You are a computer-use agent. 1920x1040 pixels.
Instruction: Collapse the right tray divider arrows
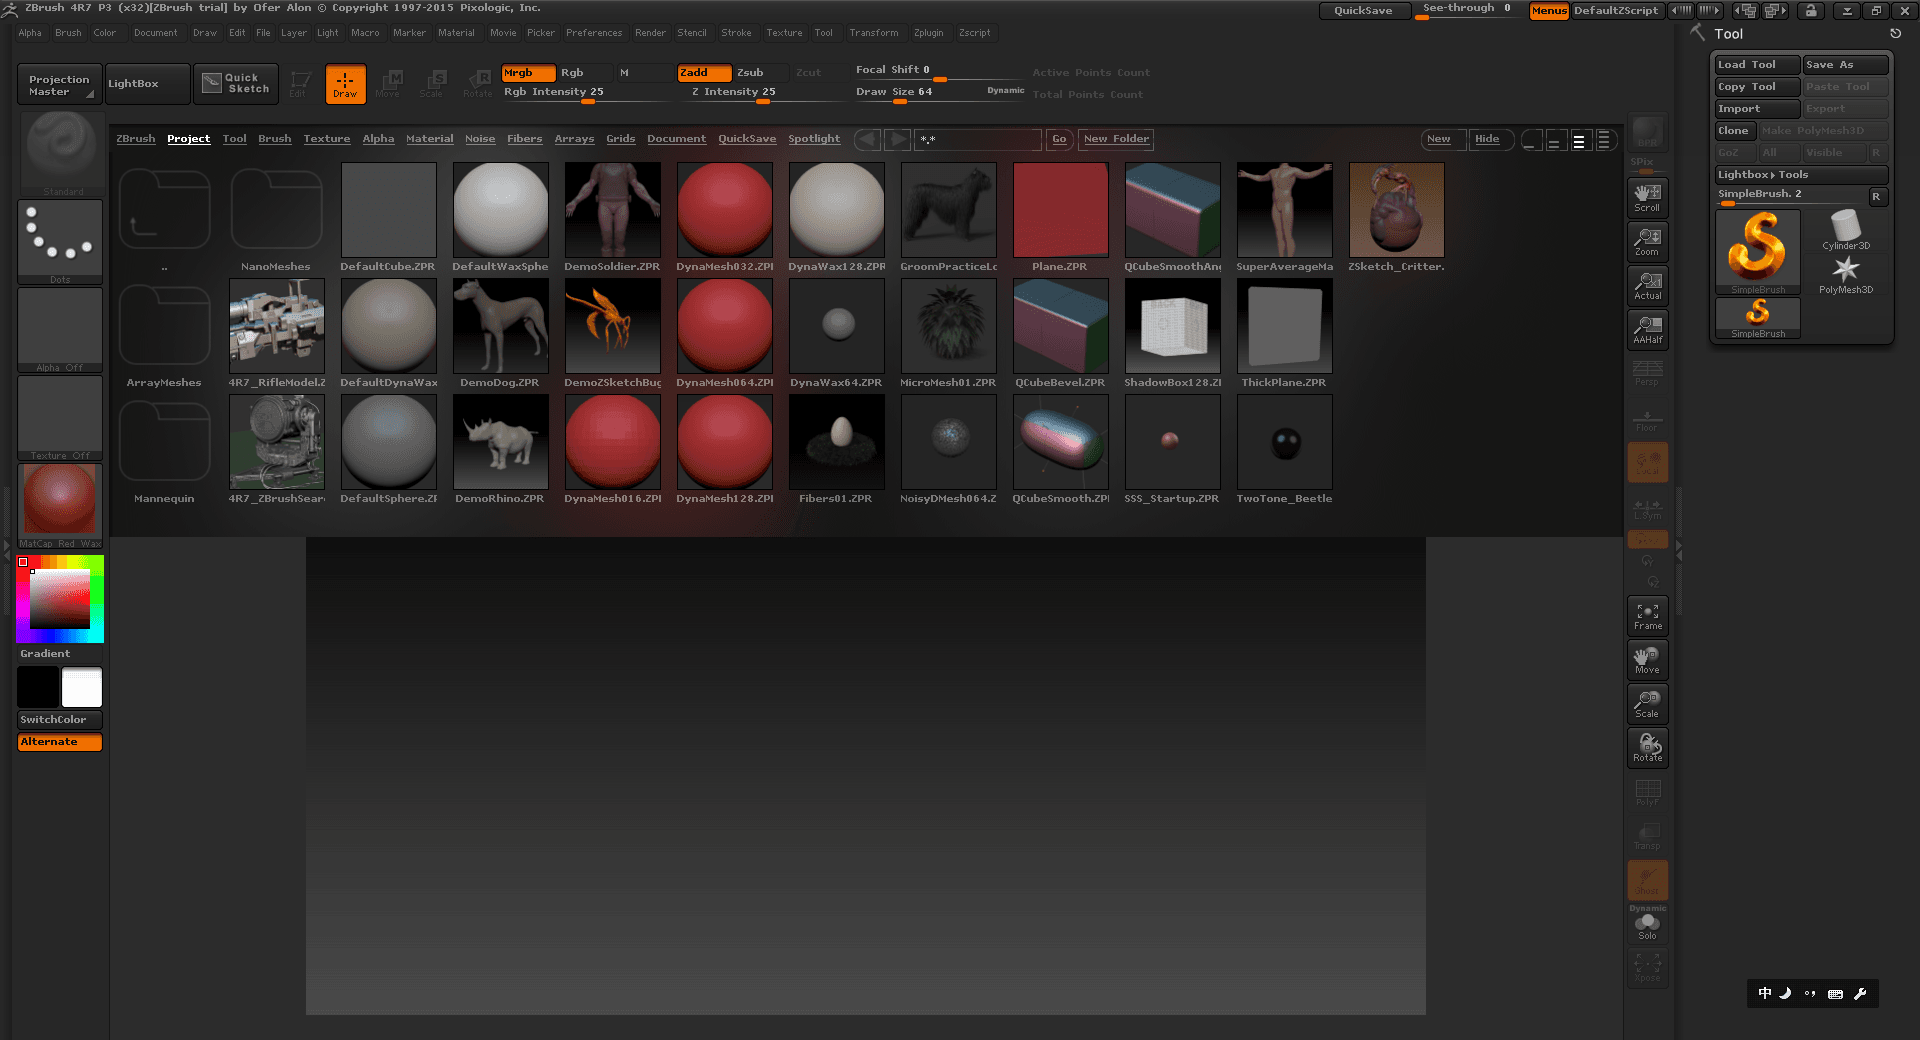point(1679,549)
